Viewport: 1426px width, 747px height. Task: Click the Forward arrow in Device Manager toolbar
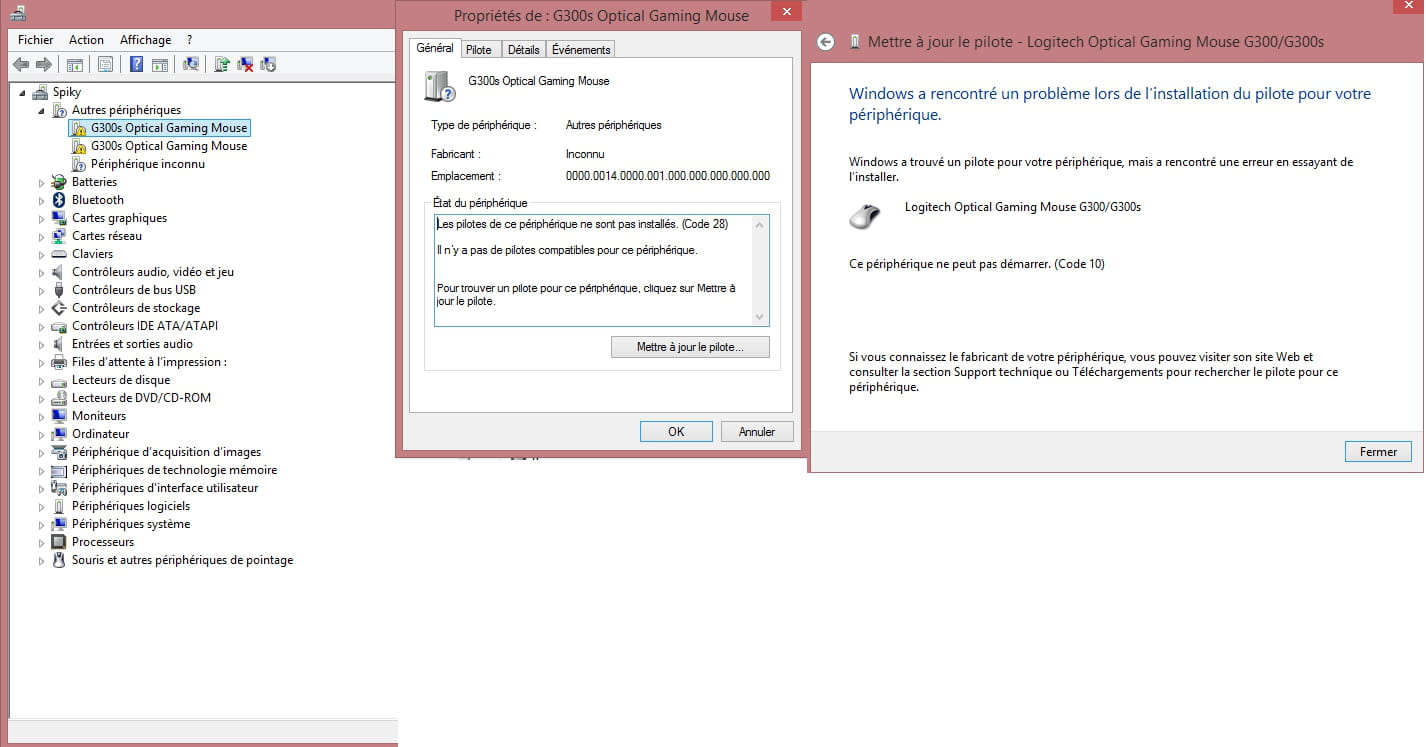43,65
